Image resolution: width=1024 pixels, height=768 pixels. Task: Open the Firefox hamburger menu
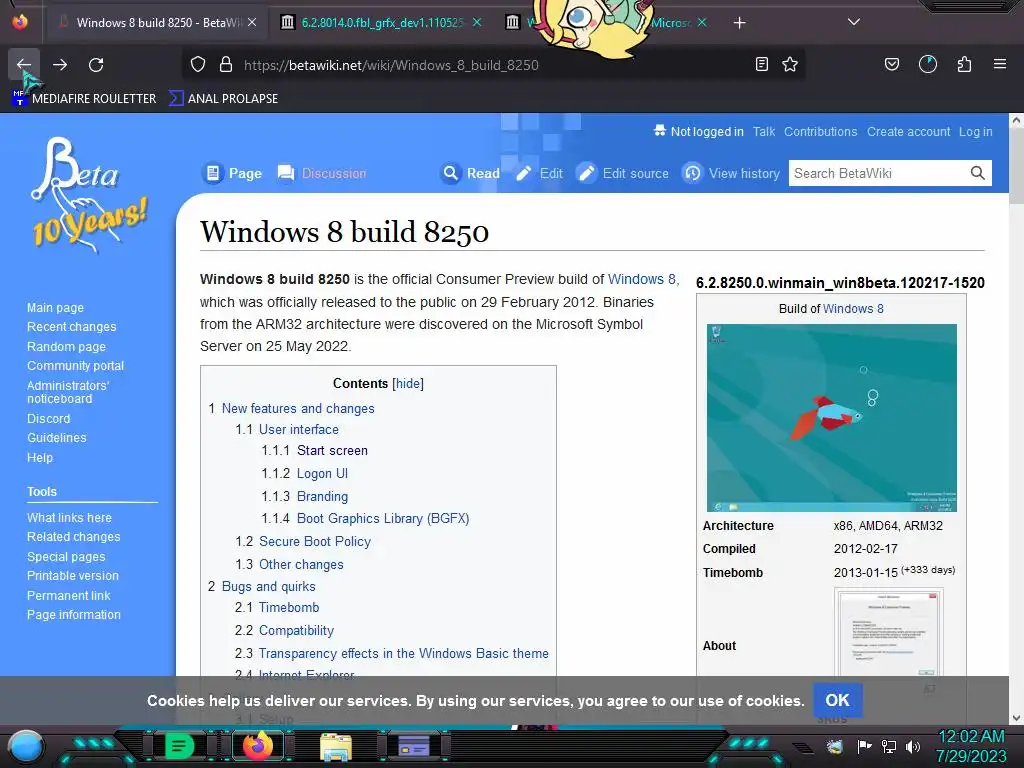point(1000,64)
